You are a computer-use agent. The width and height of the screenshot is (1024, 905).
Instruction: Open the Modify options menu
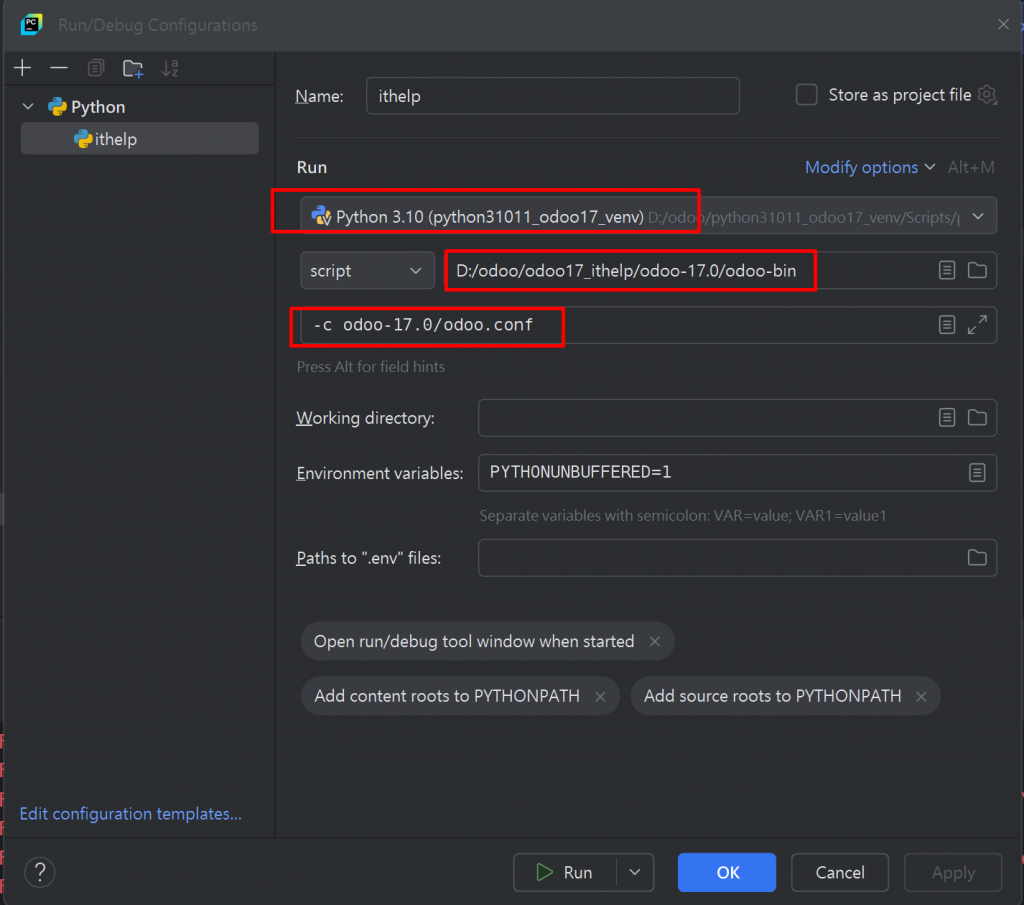pos(869,167)
